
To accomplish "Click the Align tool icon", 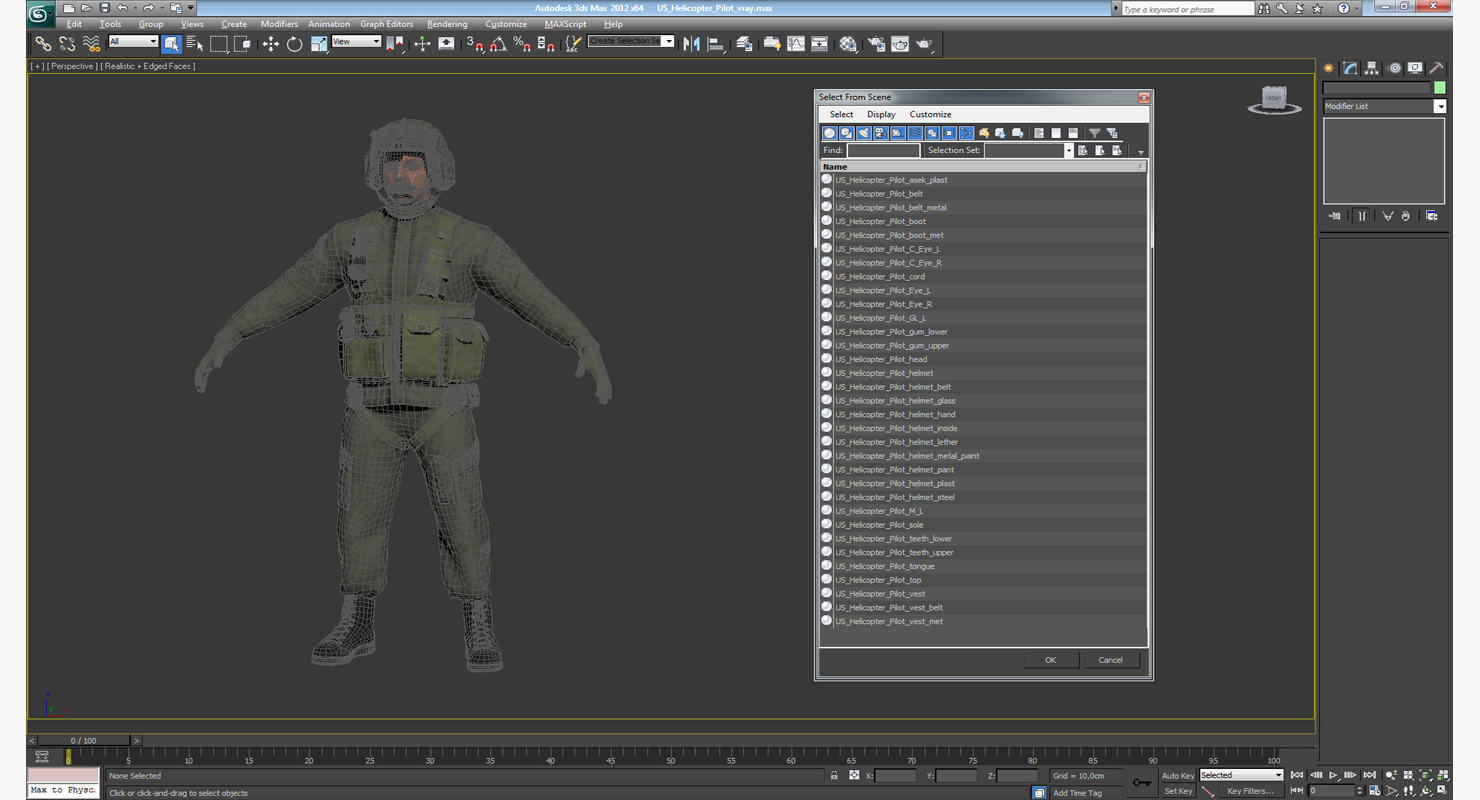I will point(716,44).
